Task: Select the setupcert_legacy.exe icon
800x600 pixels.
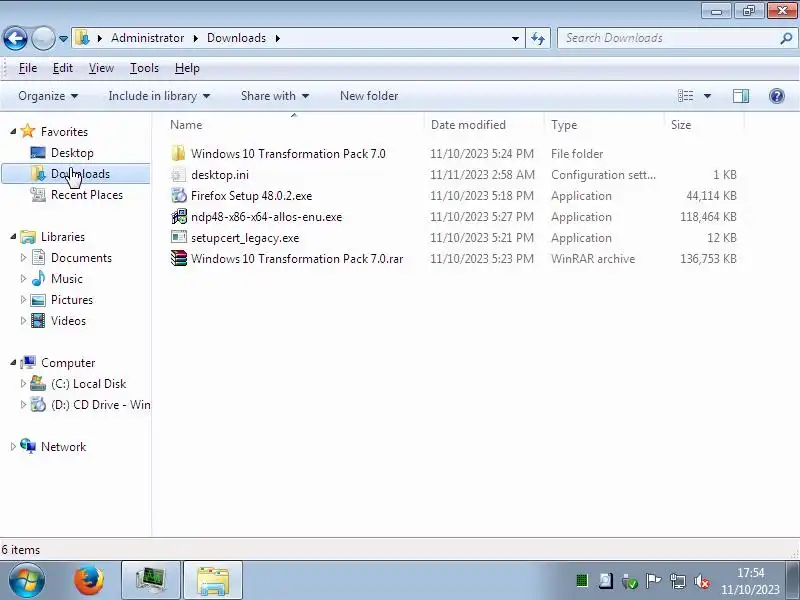Action: pyautogui.click(x=179, y=237)
